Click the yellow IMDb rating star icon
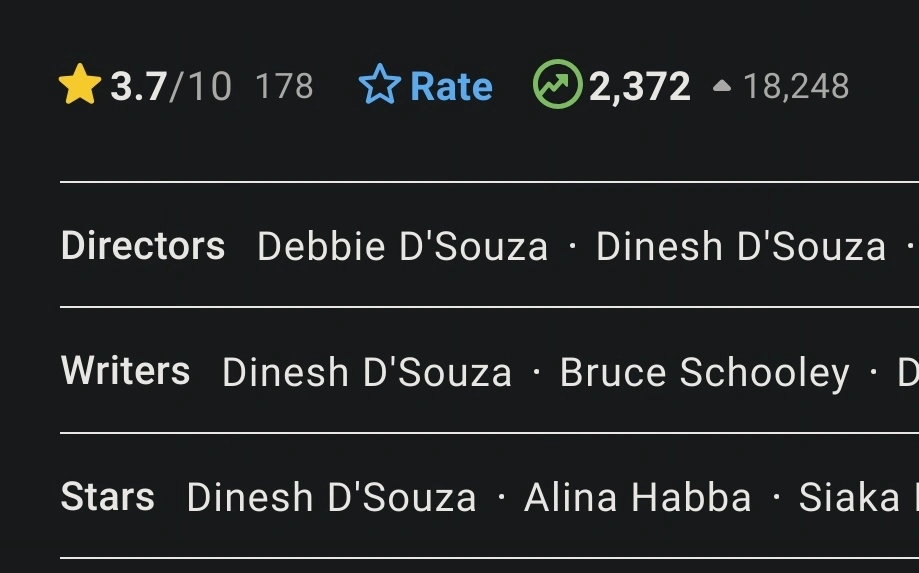 click(x=79, y=86)
